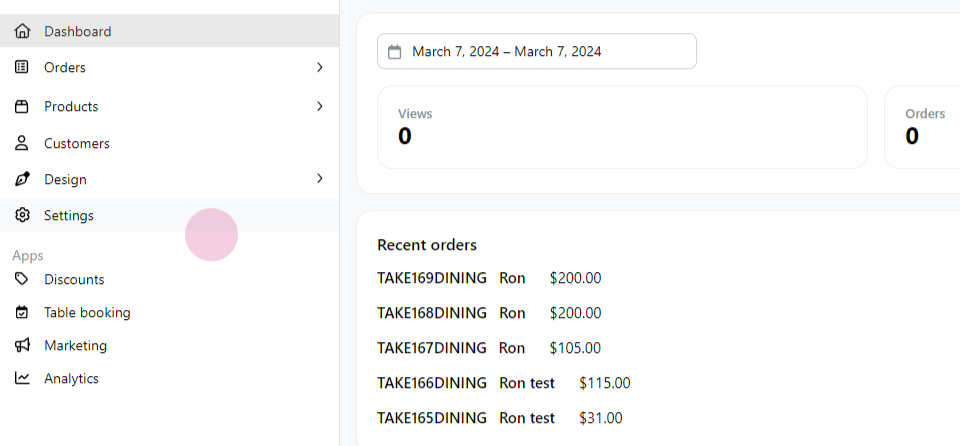This screenshot has height=446, width=960.
Task: Open the Customers page
Action: (170, 143)
